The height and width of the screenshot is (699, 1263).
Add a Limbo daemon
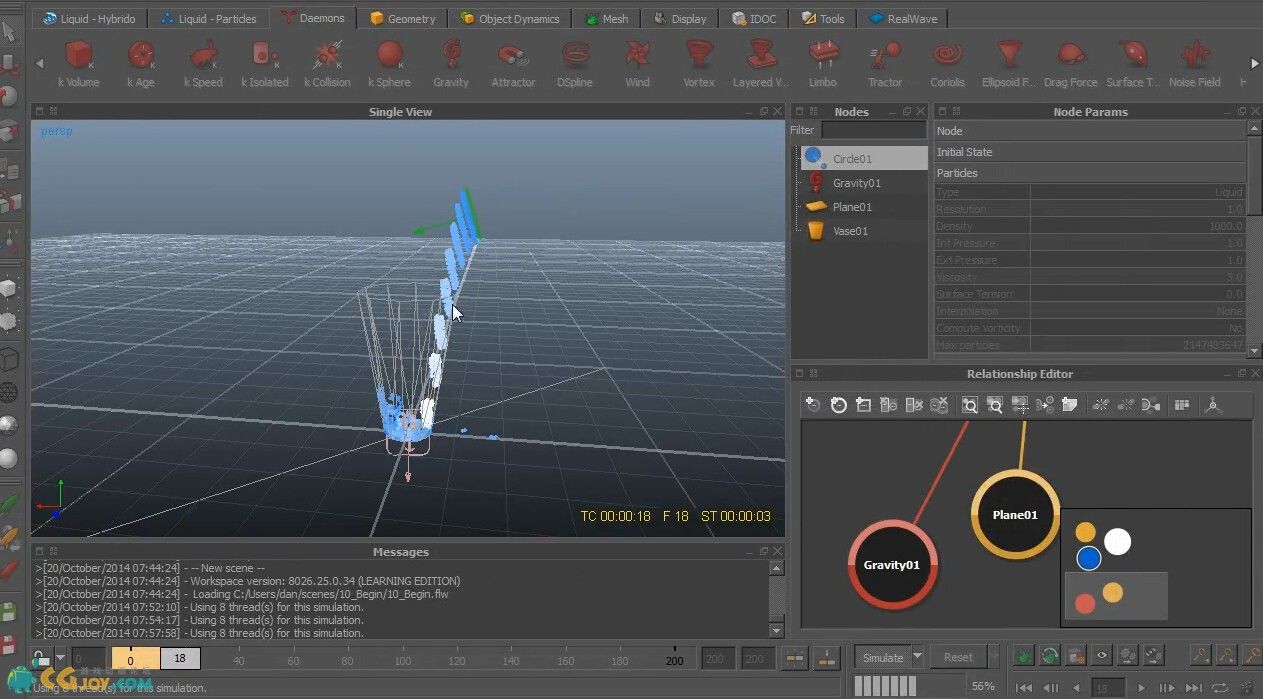coord(823,63)
